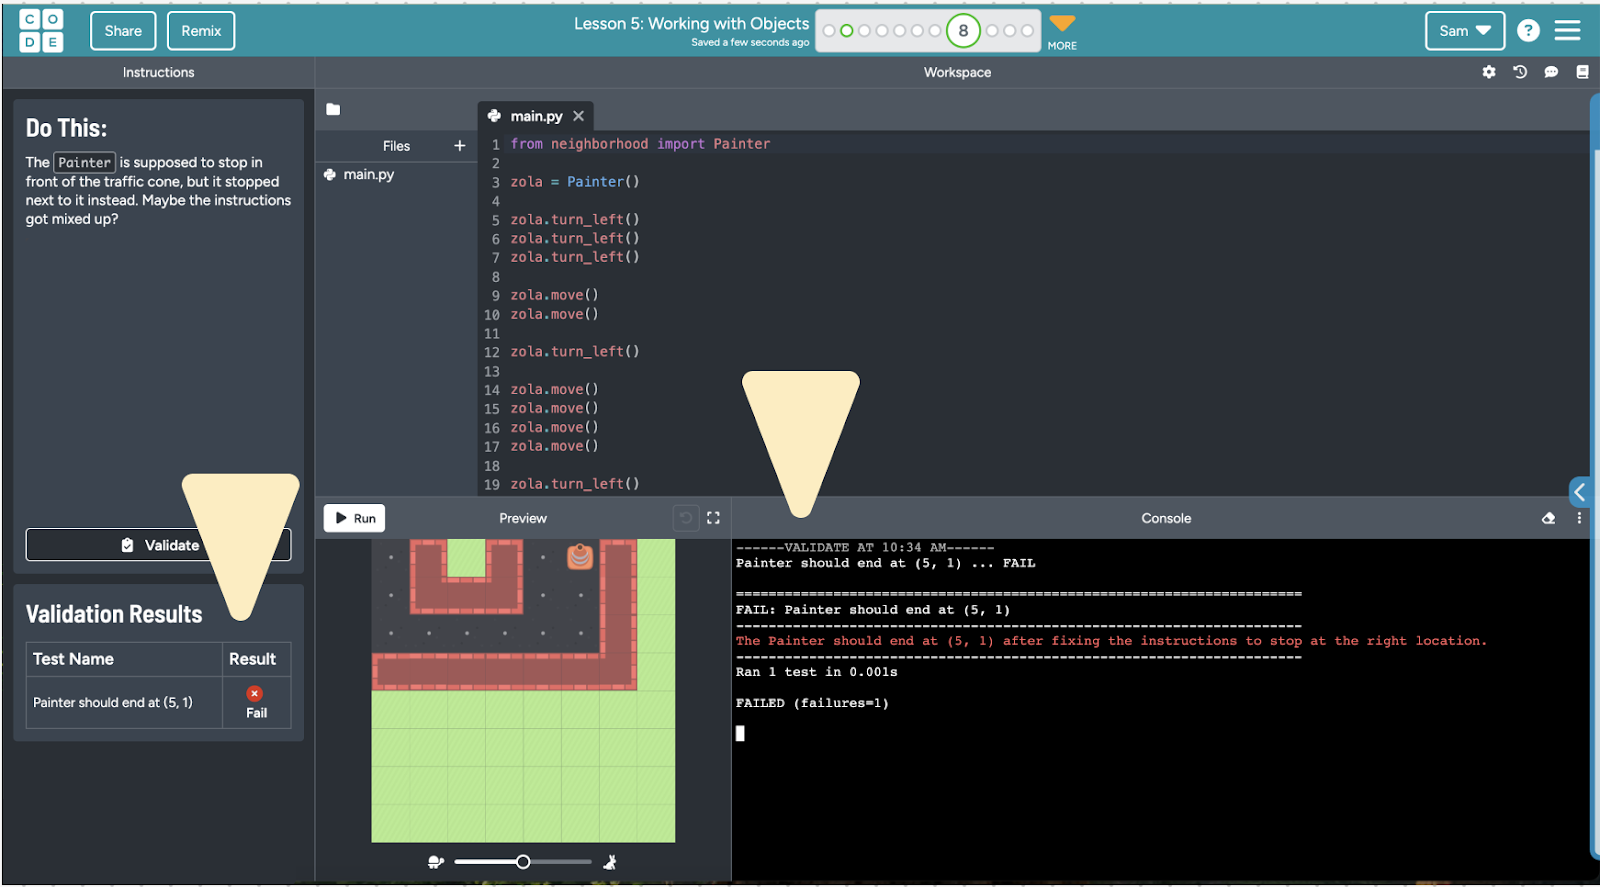
Task: Click the help question mark icon
Action: click(1528, 31)
